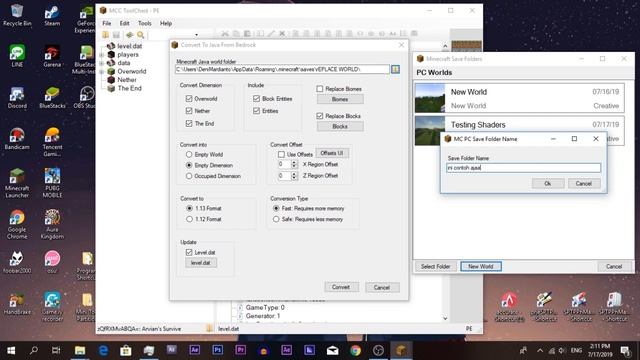
Task: Click the browse folder icon beside world path
Action: pos(395,69)
